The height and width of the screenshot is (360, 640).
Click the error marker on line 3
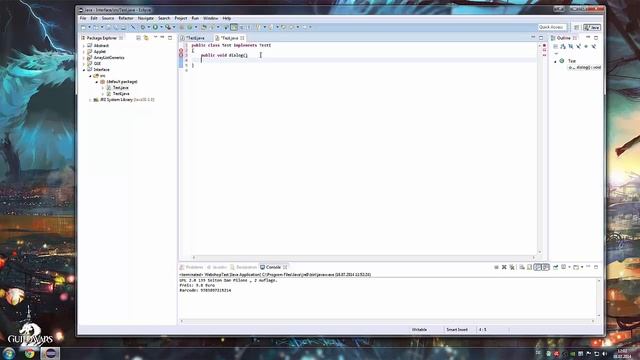pos(181,55)
